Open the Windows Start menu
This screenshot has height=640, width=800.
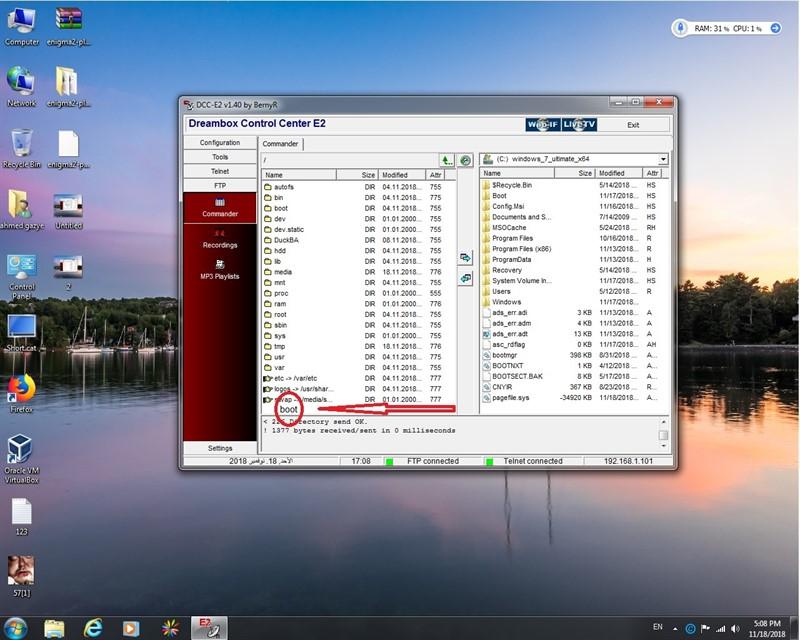(x=15, y=628)
